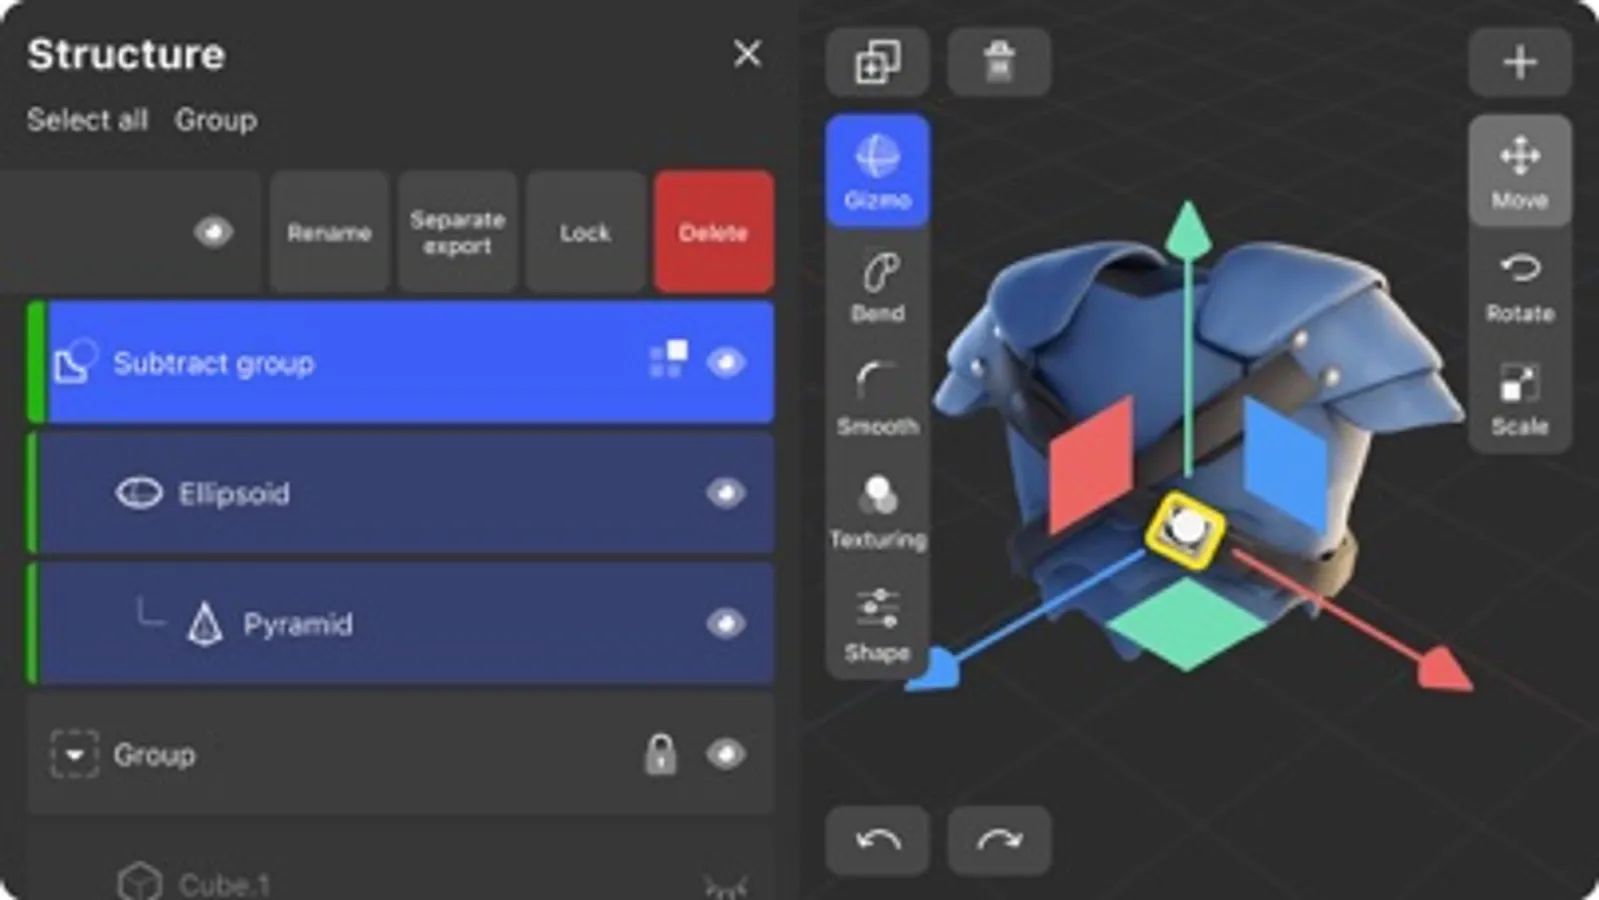Image resolution: width=1599 pixels, height=900 pixels.
Task: Click Select all in Structure panel
Action: pyautogui.click(x=87, y=120)
